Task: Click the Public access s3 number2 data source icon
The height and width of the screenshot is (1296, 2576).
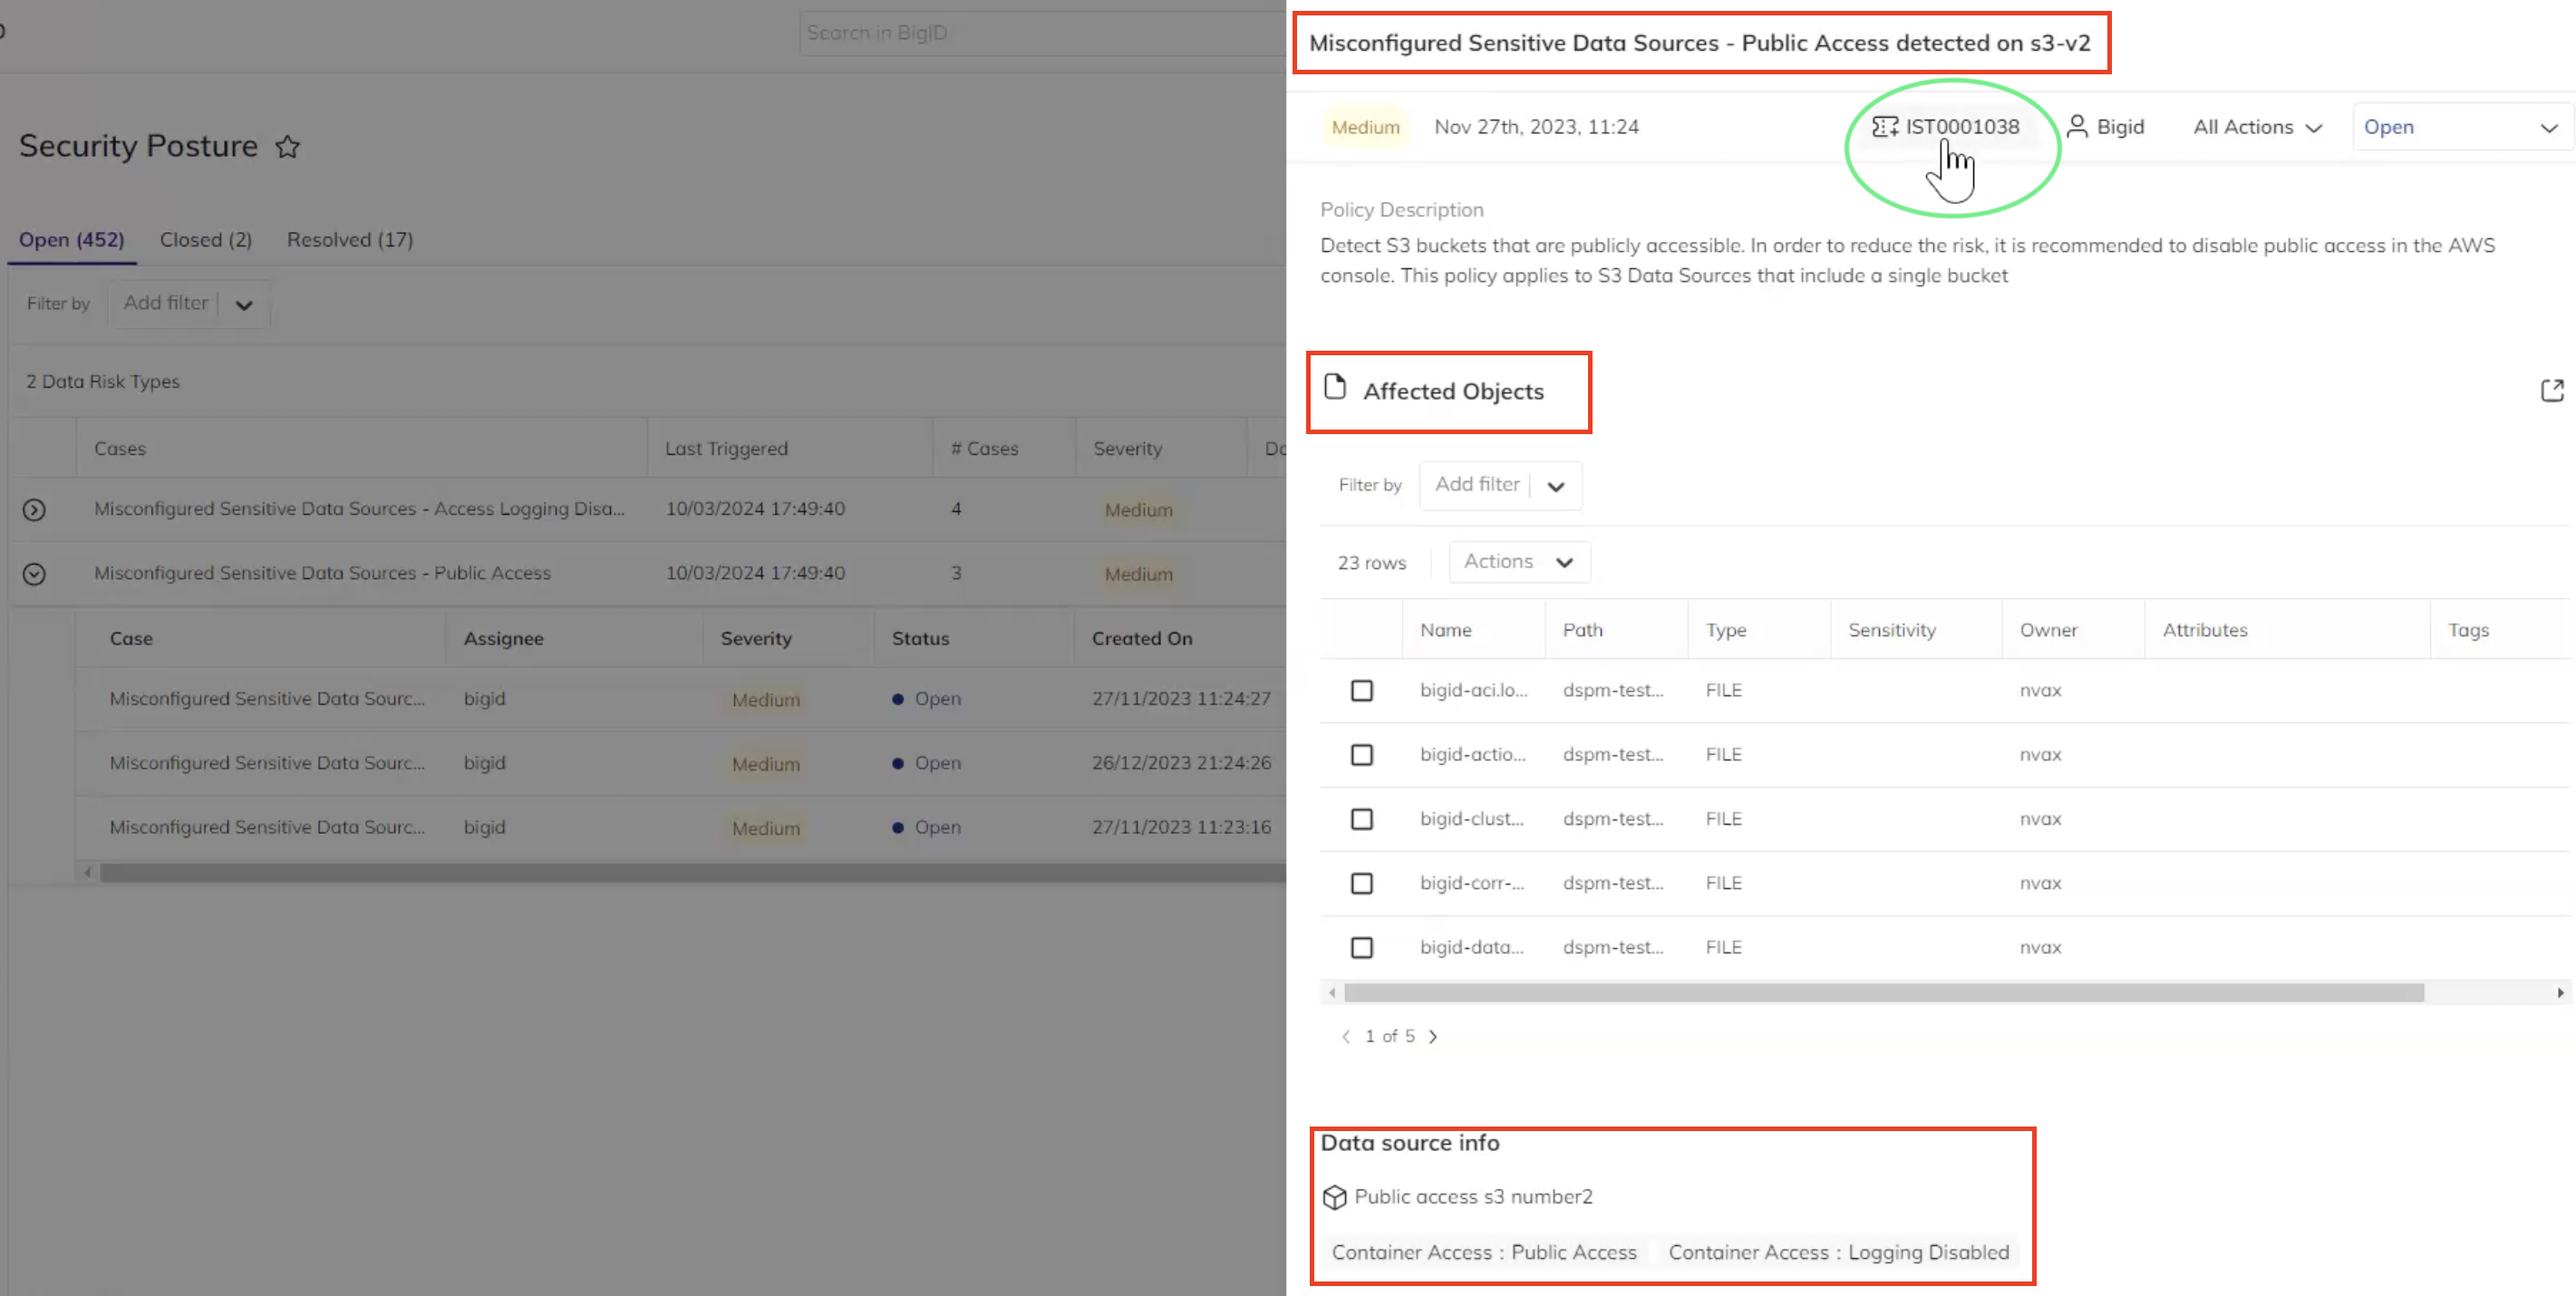Action: click(x=1334, y=1196)
